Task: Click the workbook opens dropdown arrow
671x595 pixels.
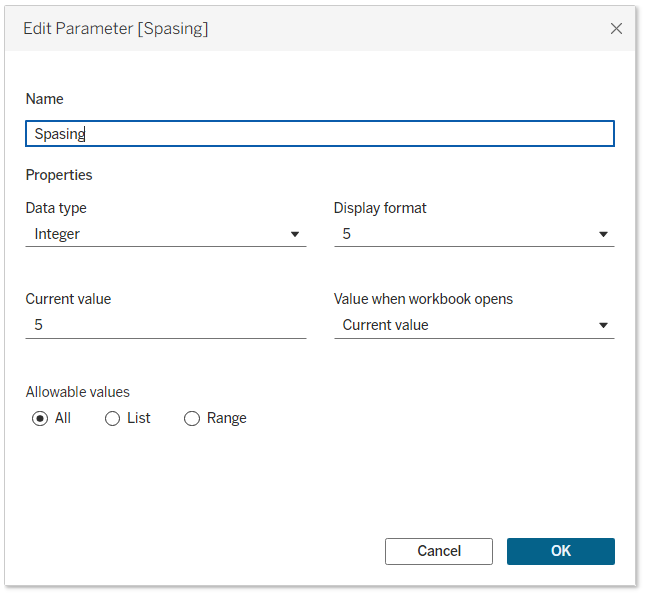Action: [x=603, y=326]
